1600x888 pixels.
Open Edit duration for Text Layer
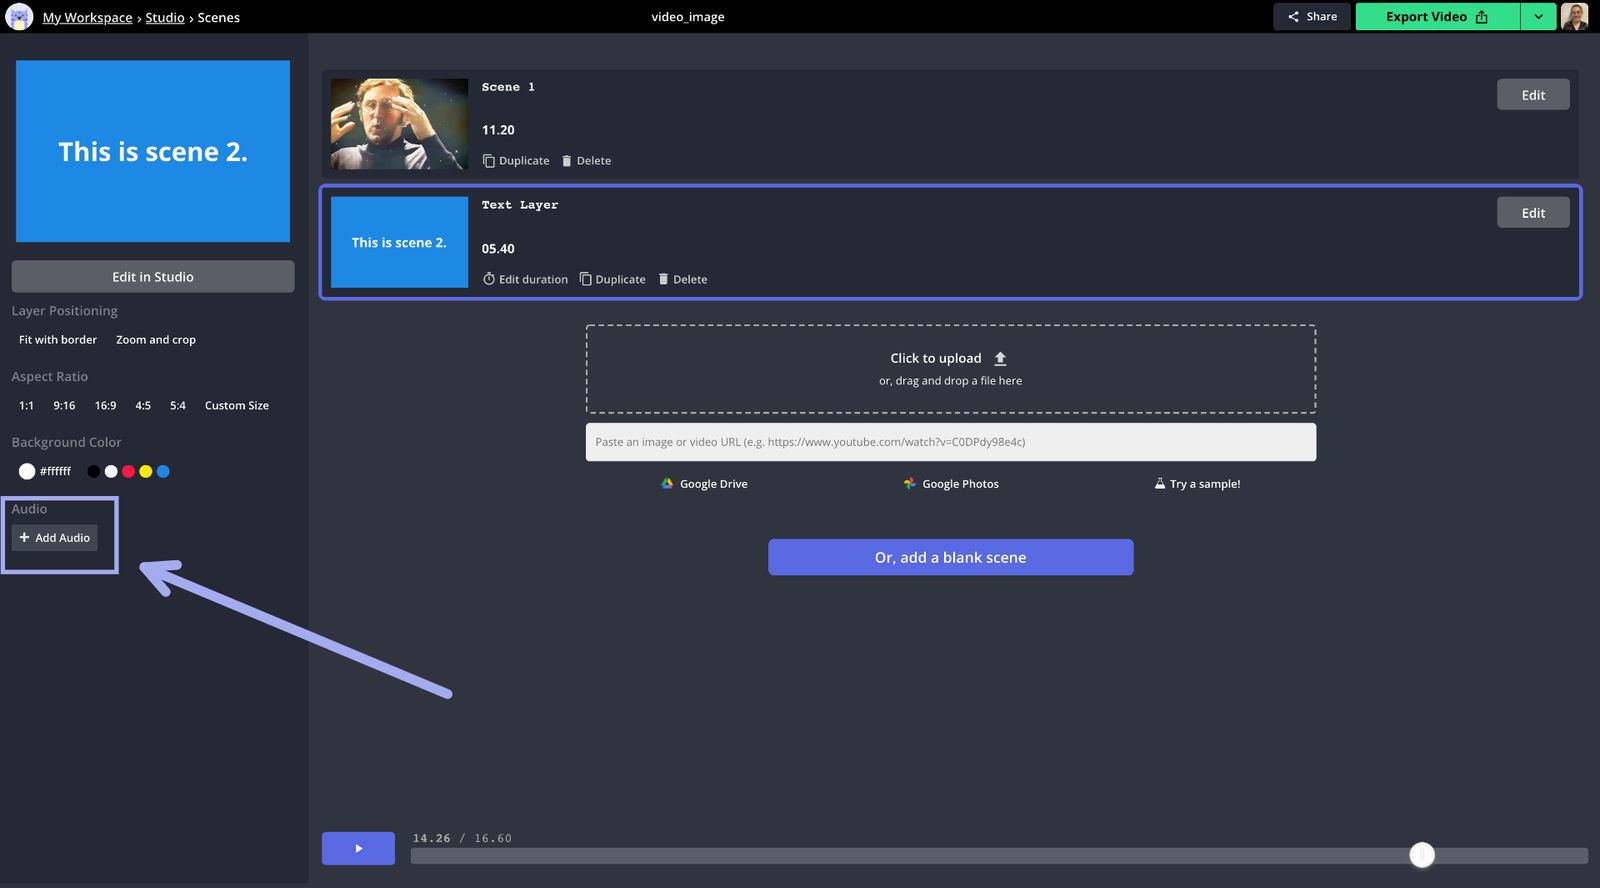[x=525, y=280]
